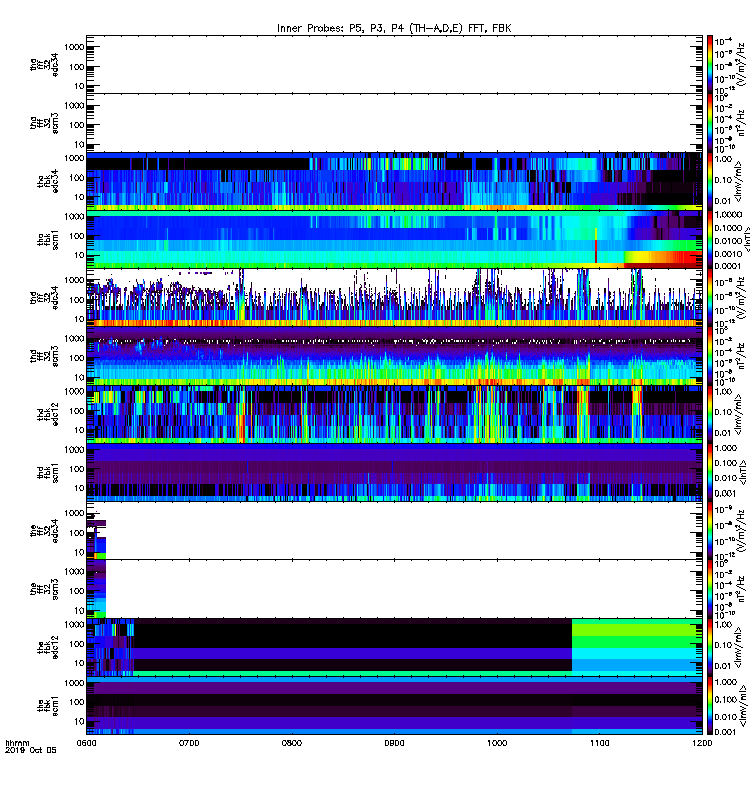The width and height of the screenshot is (750, 800).
Task: Click the 0600 time axis label
Action: [x=86, y=743]
